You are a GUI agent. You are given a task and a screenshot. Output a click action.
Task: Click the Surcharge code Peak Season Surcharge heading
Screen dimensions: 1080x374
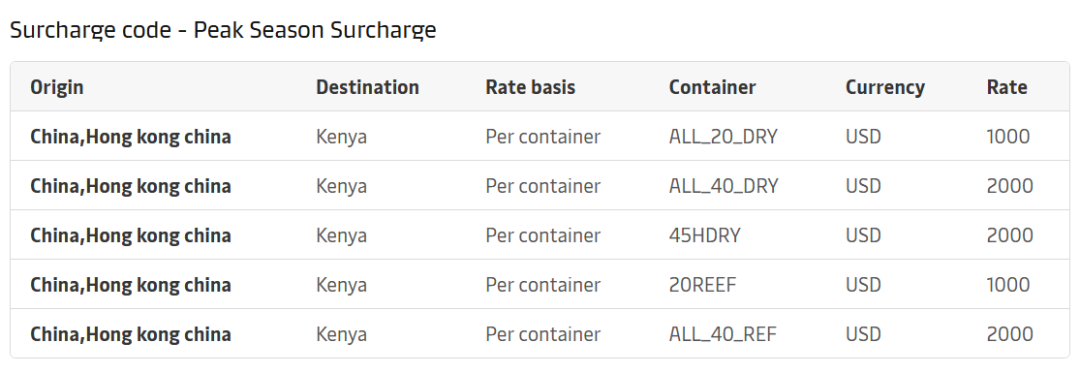coord(223,30)
